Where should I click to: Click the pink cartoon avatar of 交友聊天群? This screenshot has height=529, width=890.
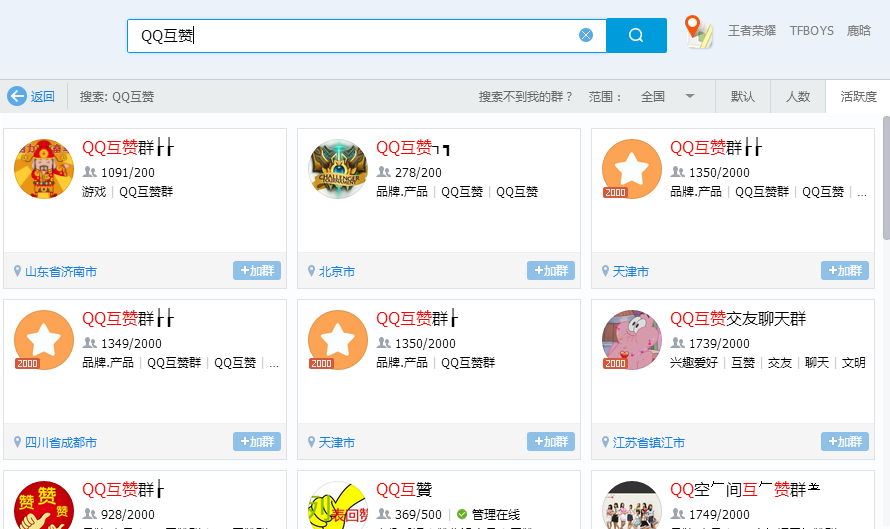632,340
